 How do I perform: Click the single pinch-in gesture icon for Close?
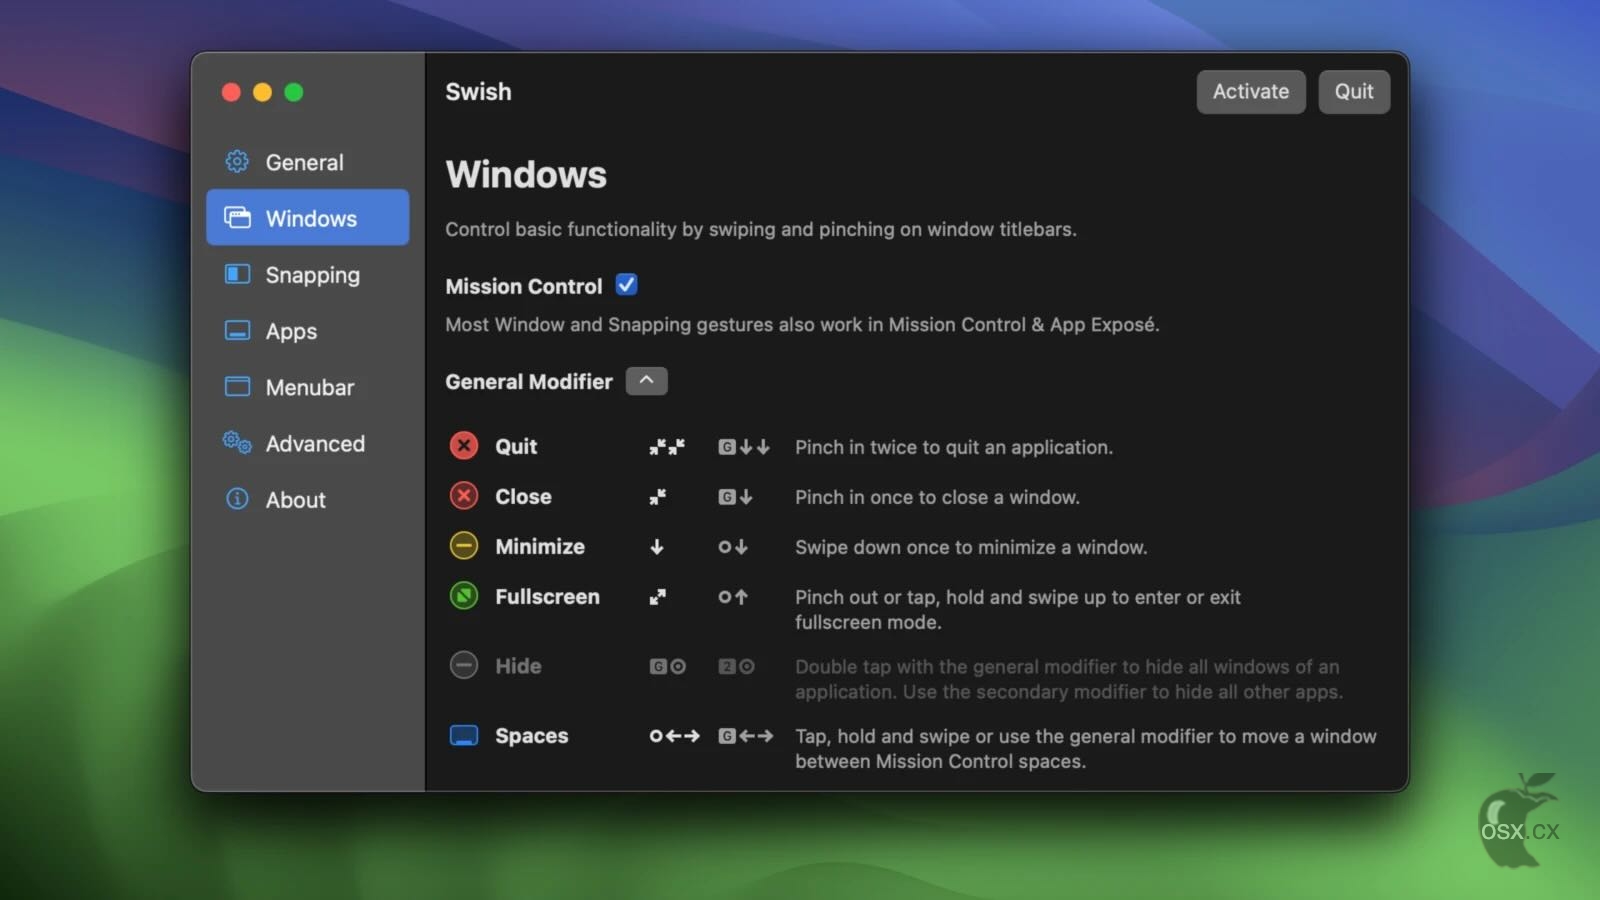point(657,497)
